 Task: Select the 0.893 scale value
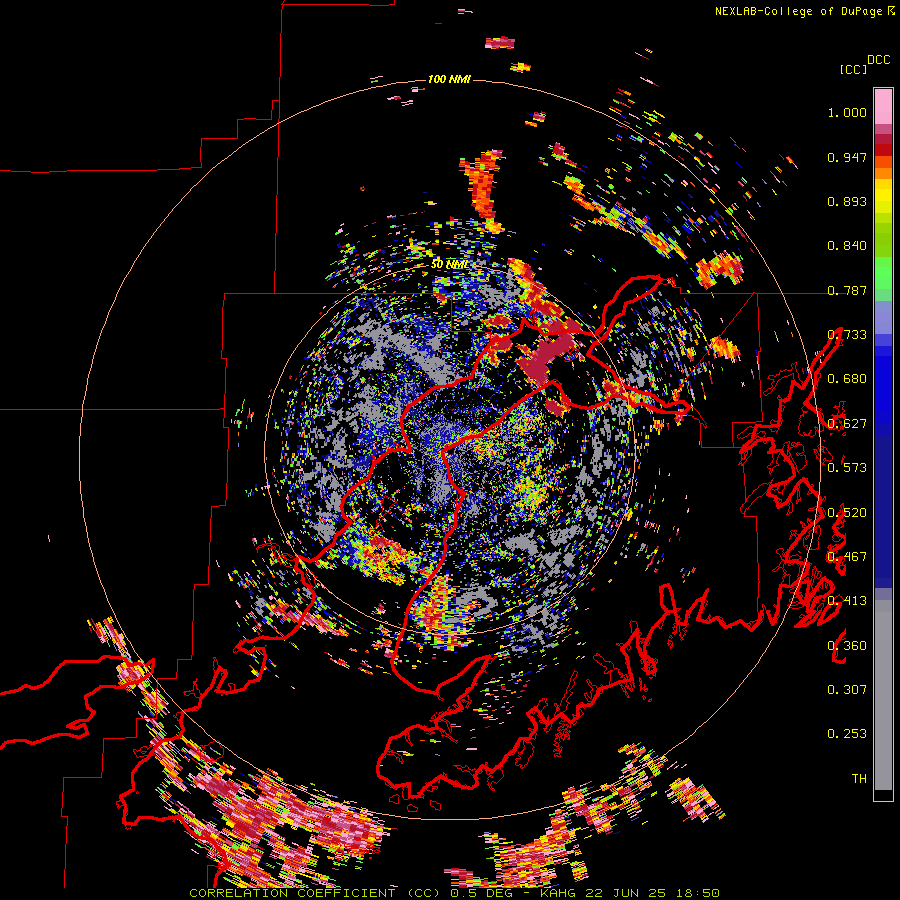(847, 201)
